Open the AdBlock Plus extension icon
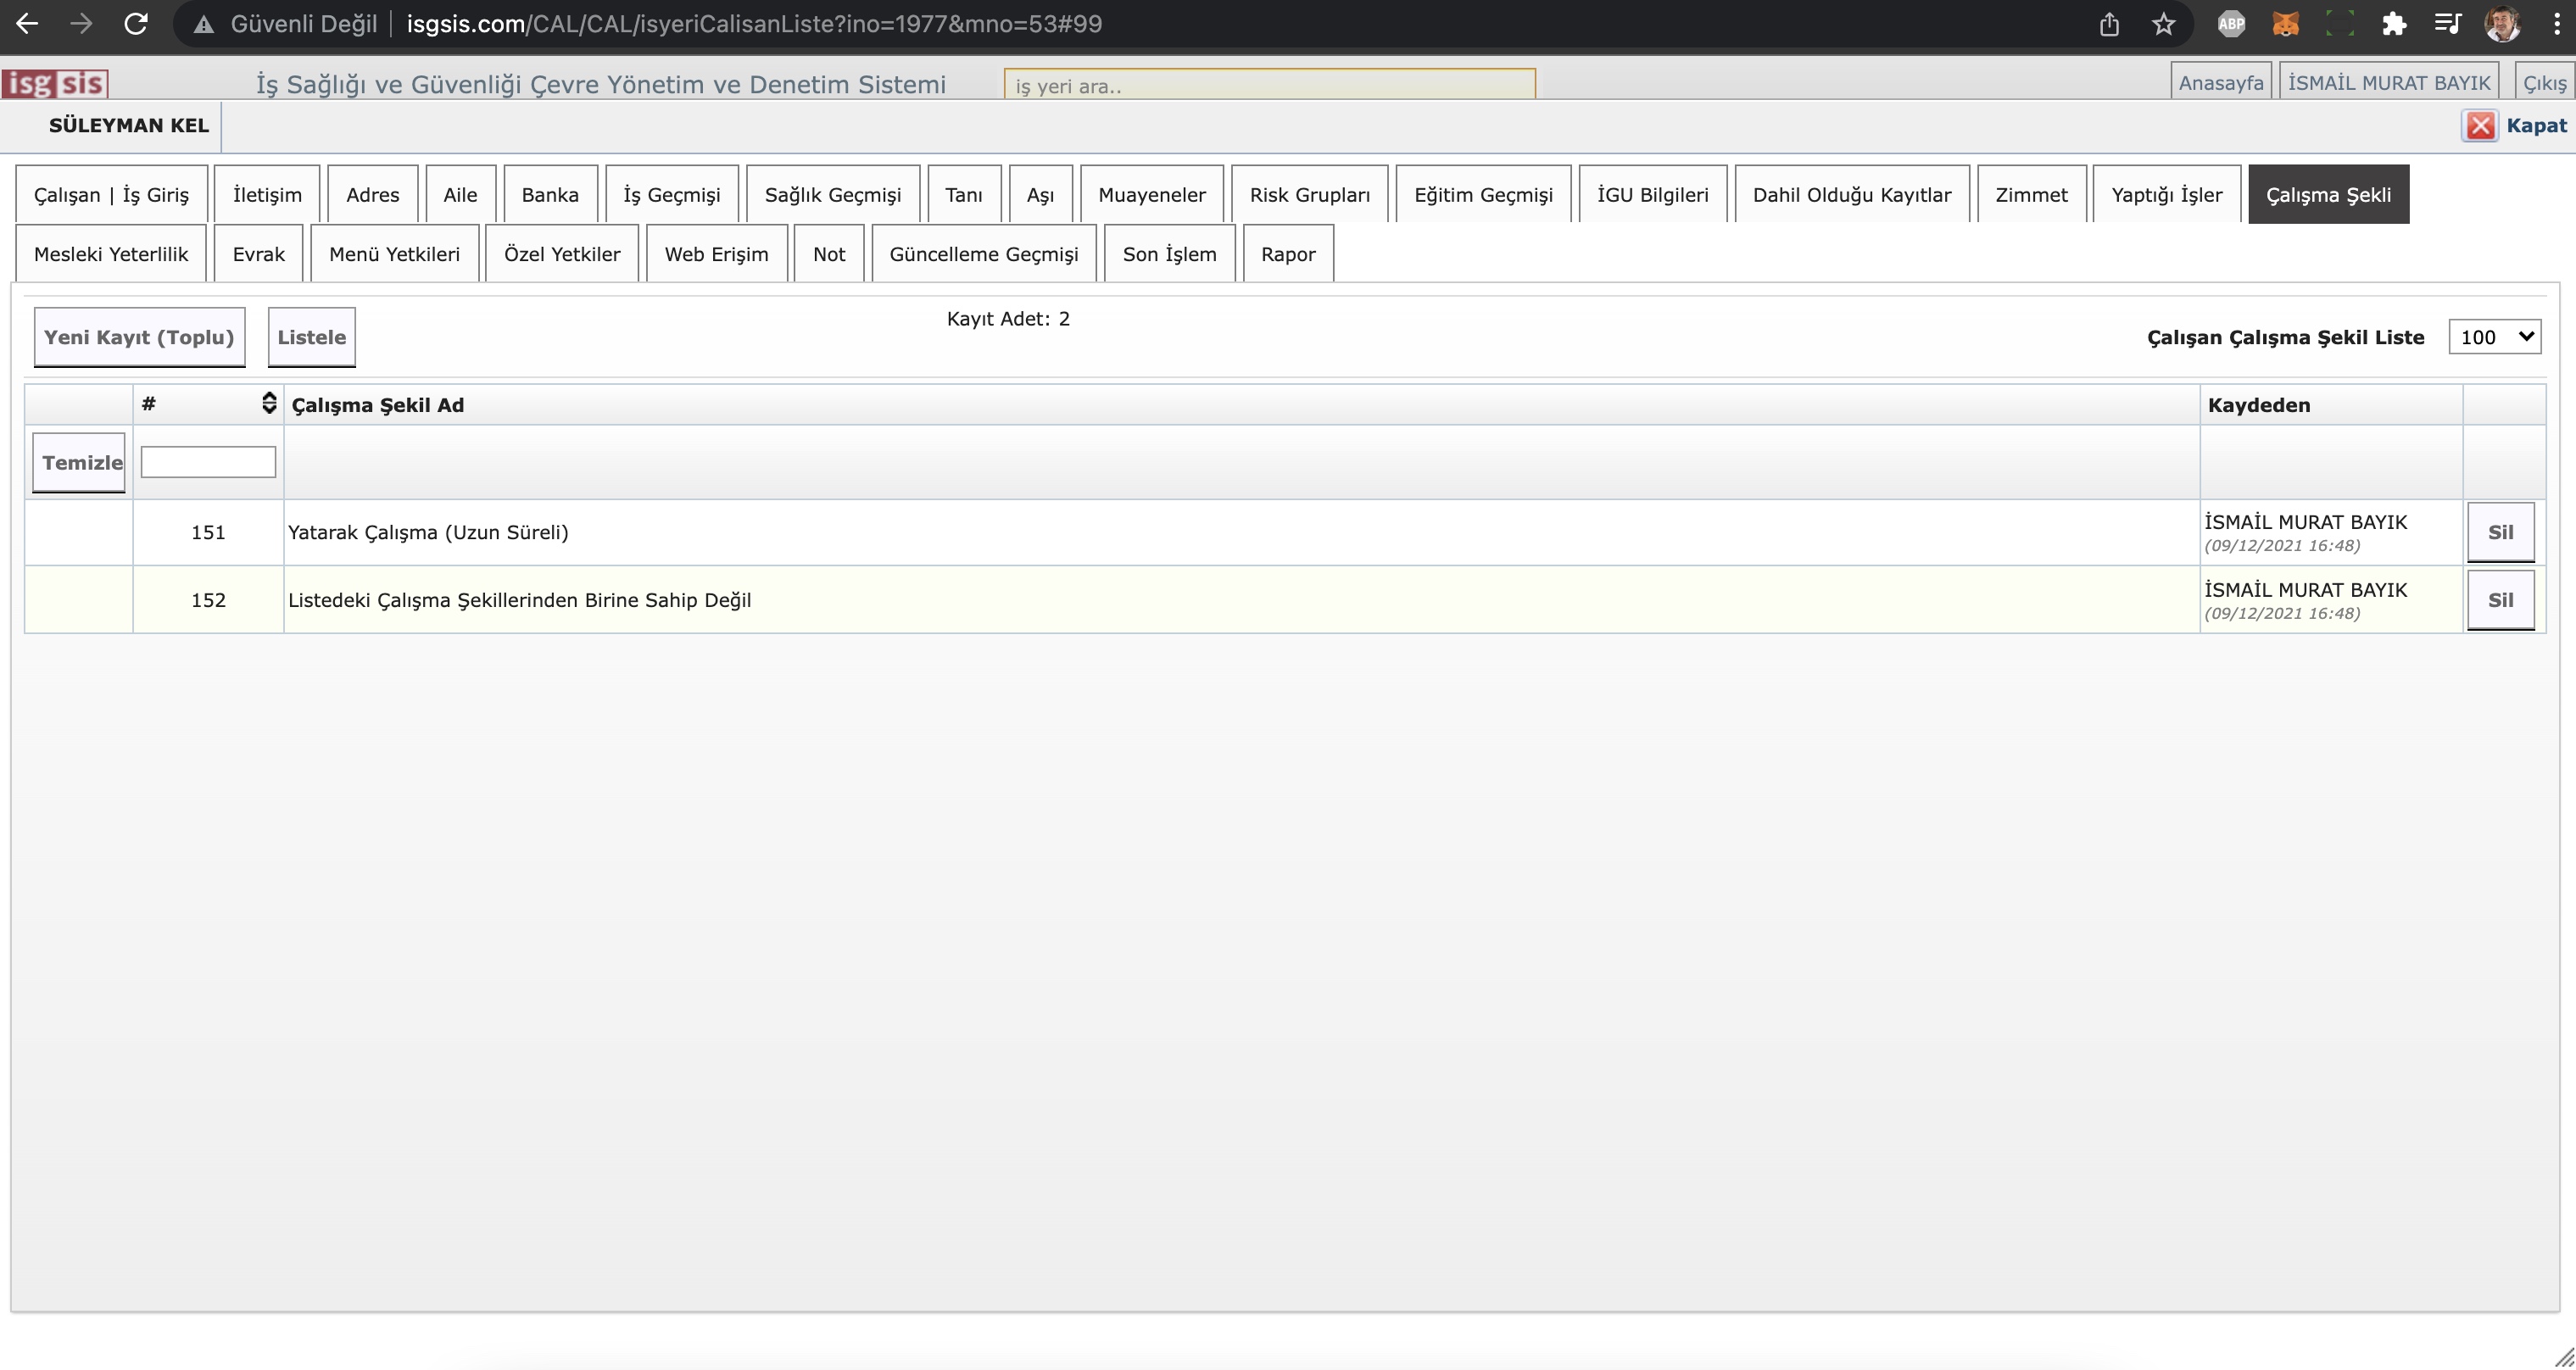The height and width of the screenshot is (1370, 2576). [2231, 24]
